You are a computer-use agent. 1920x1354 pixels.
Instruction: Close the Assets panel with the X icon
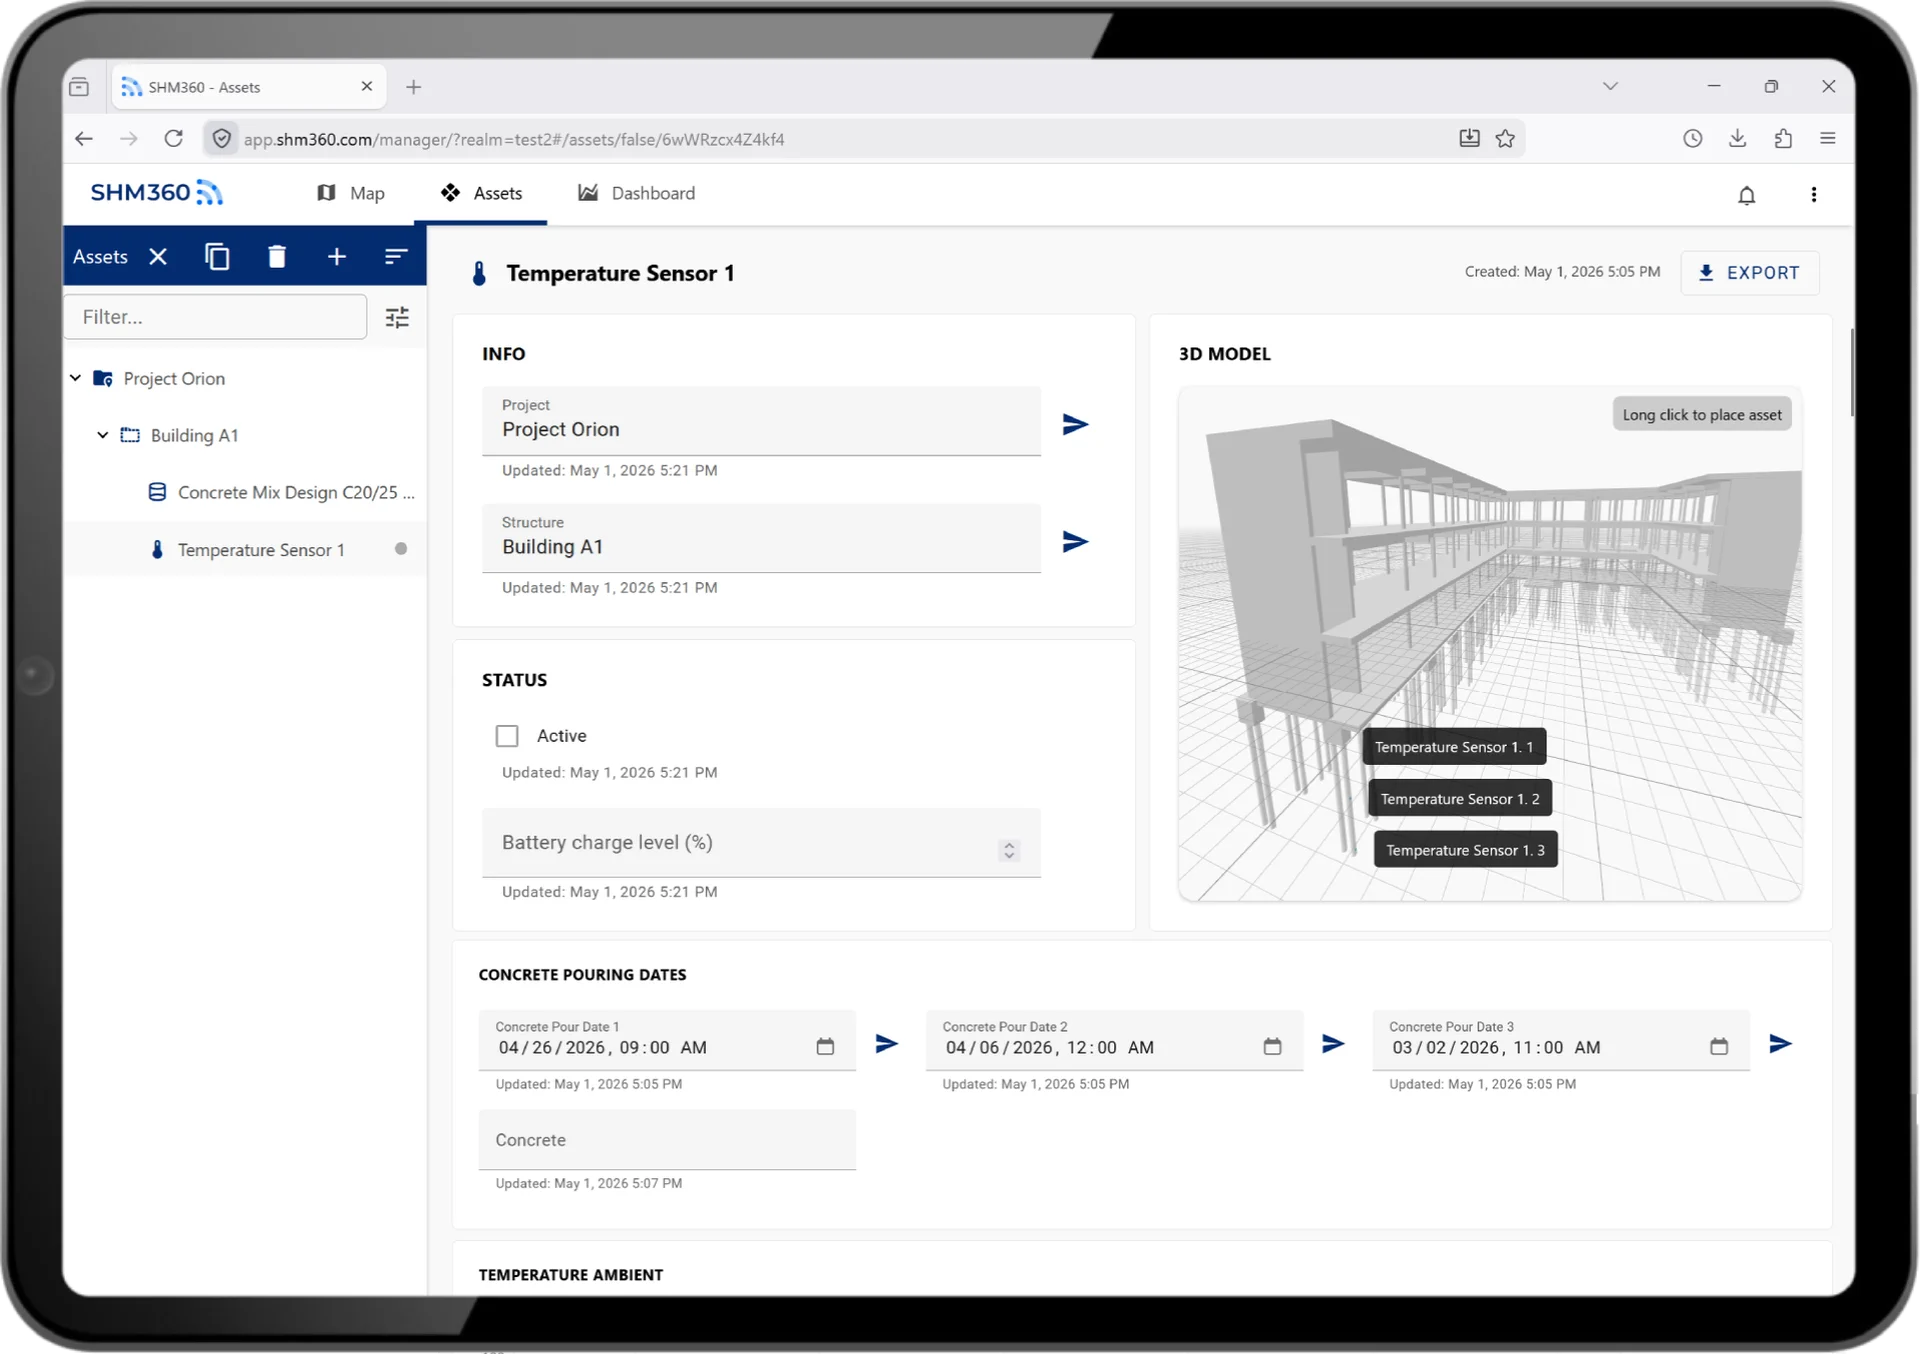[158, 257]
